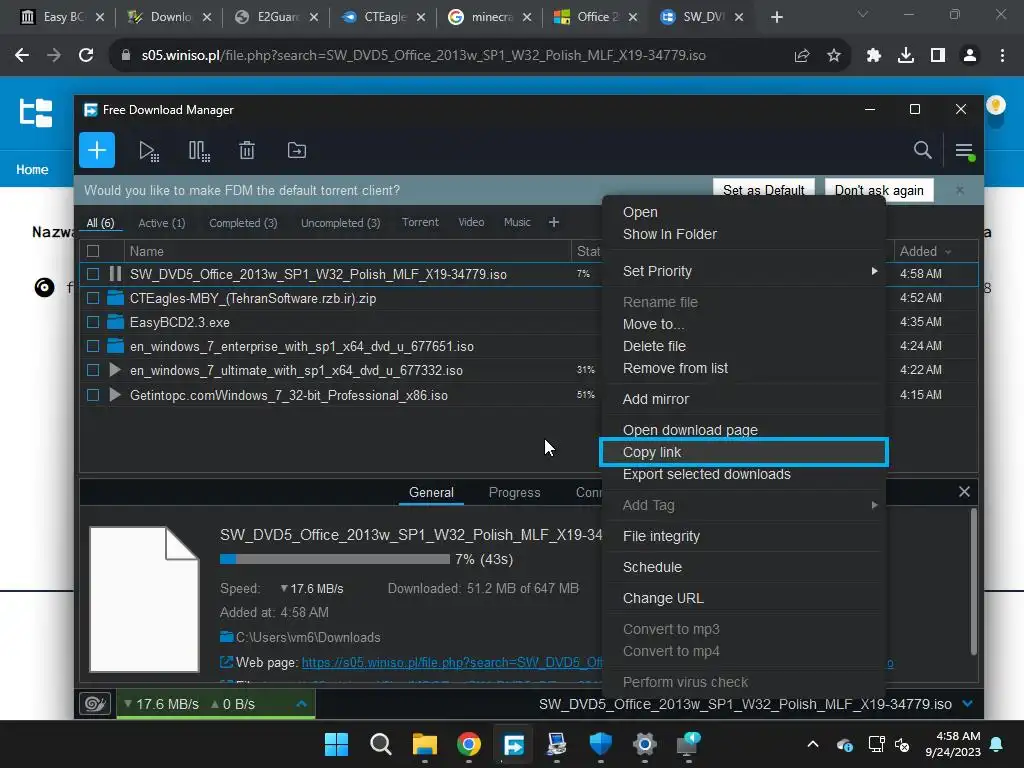Check the en_windows_7_enterprise row checkbox
The image size is (1024, 768).
(x=93, y=345)
